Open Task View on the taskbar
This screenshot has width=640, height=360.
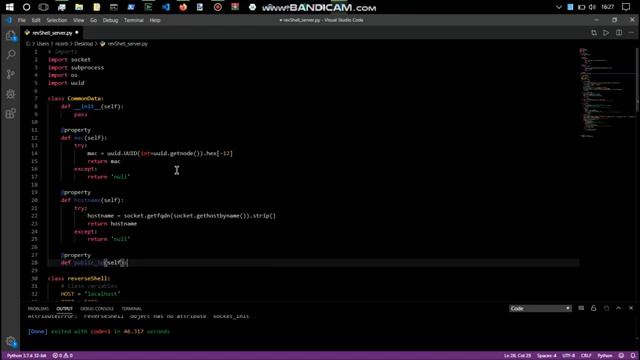click(43, 7)
